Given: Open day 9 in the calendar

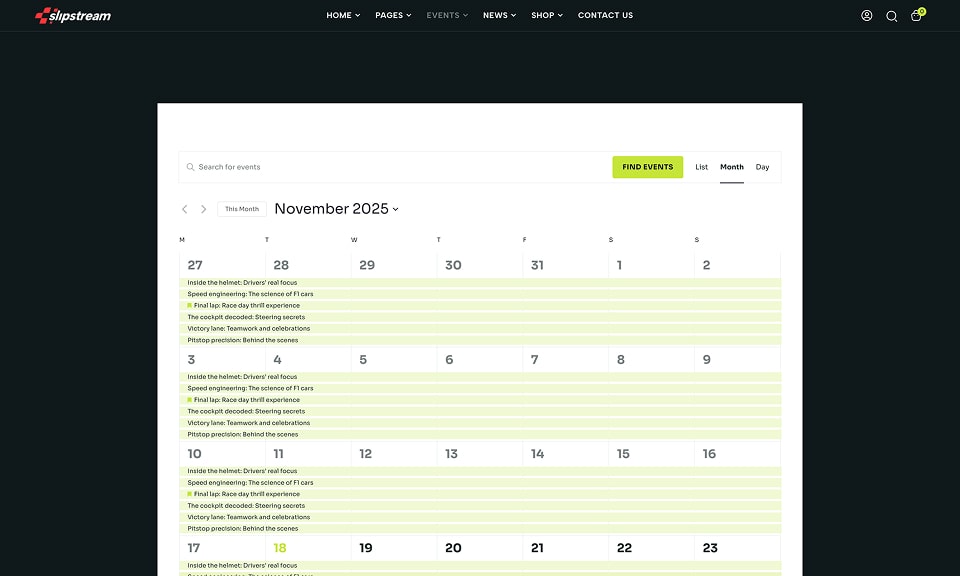Looking at the screenshot, I should [x=707, y=359].
